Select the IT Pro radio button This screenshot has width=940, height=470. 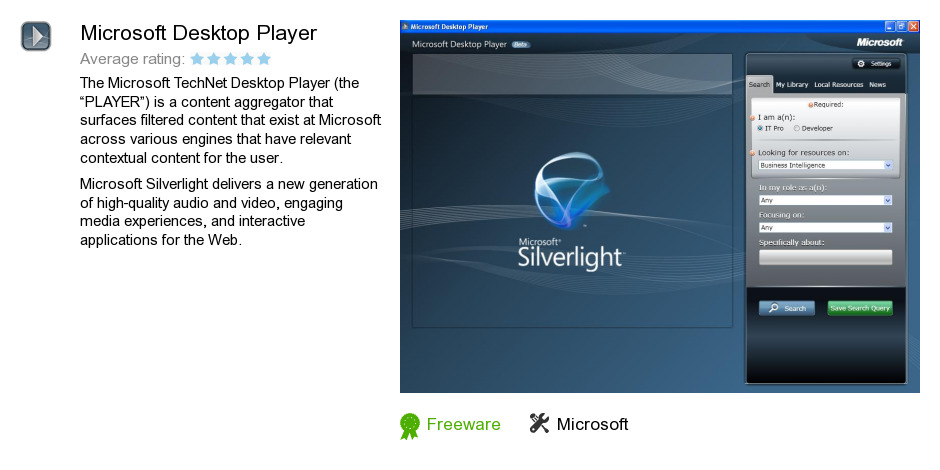coord(760,128)
